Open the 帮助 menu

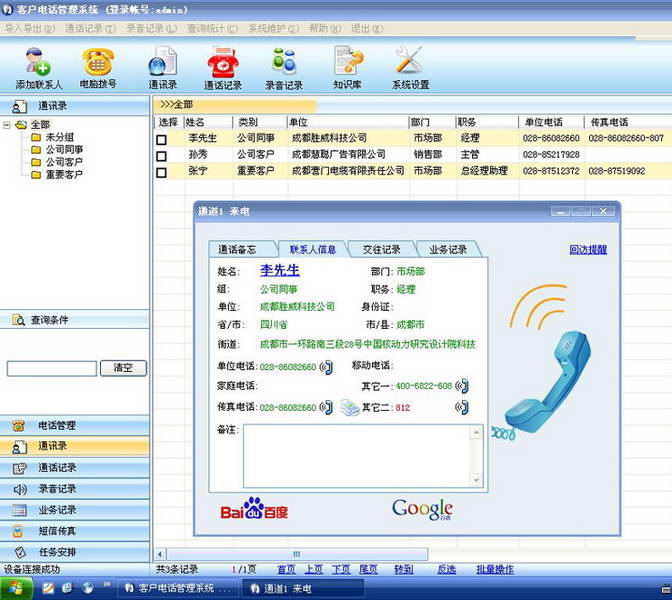coord(325,29)
